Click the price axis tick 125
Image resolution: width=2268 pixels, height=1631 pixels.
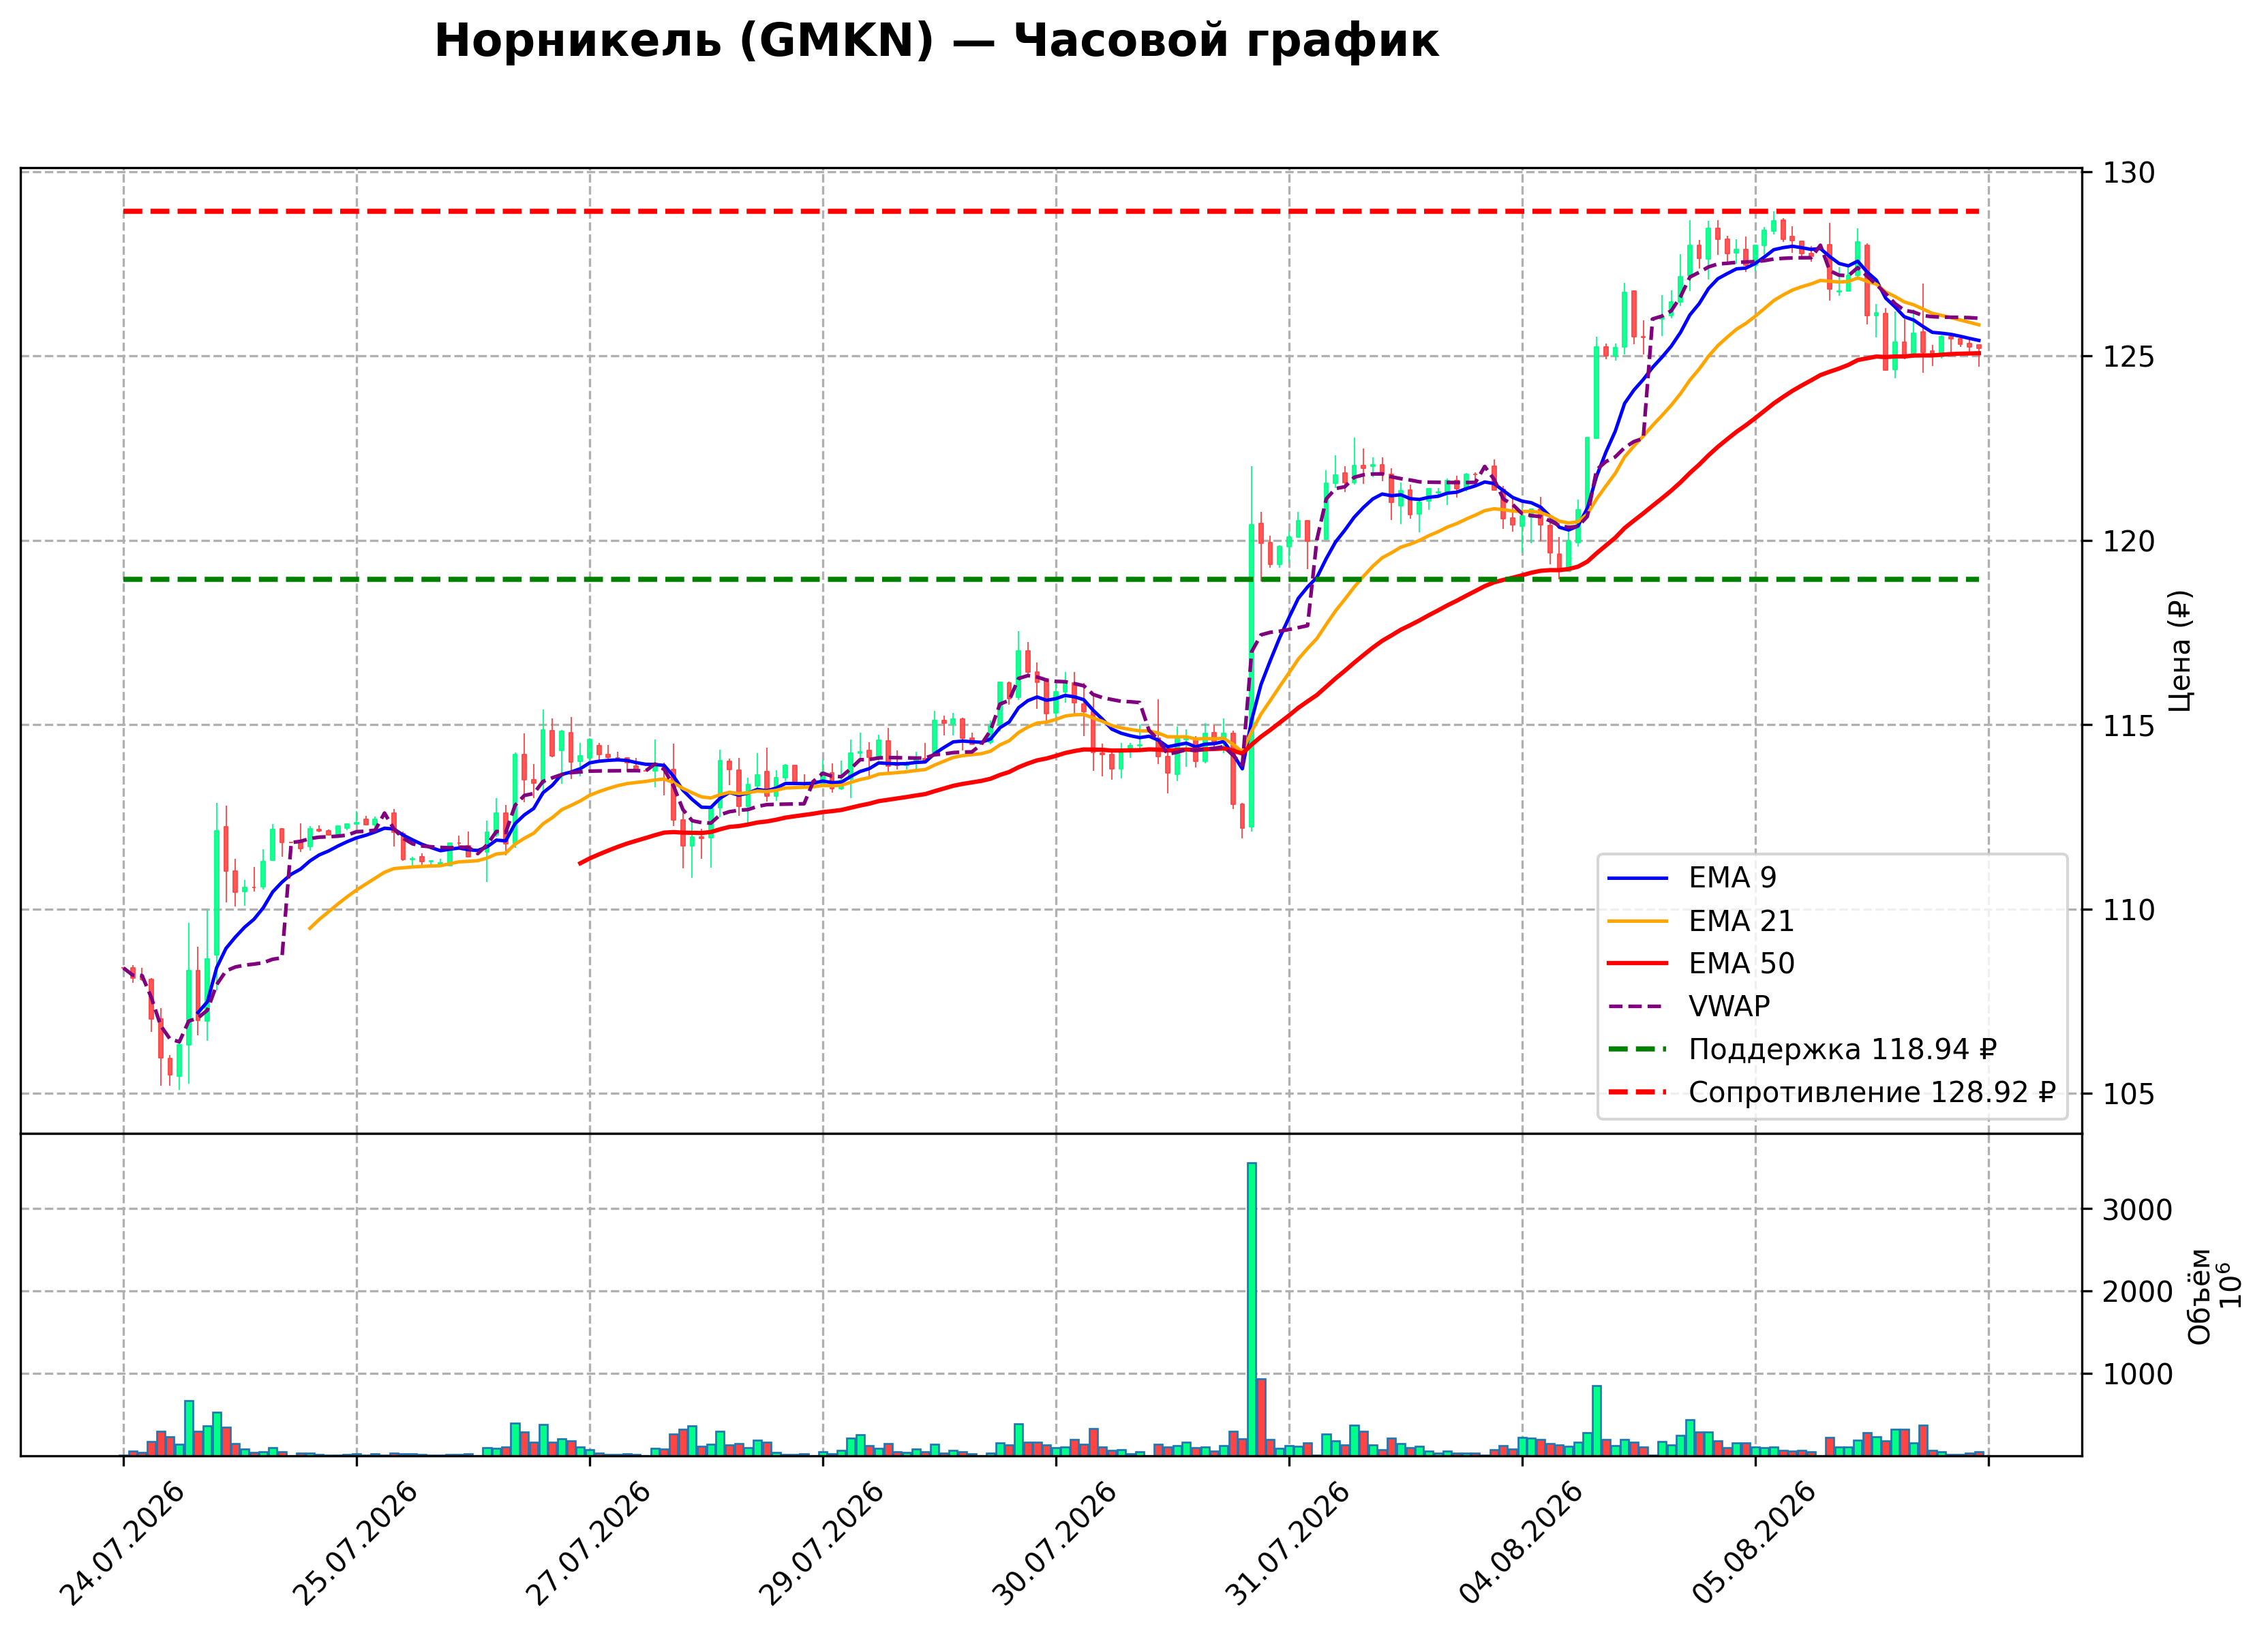tap(2129, 357)
